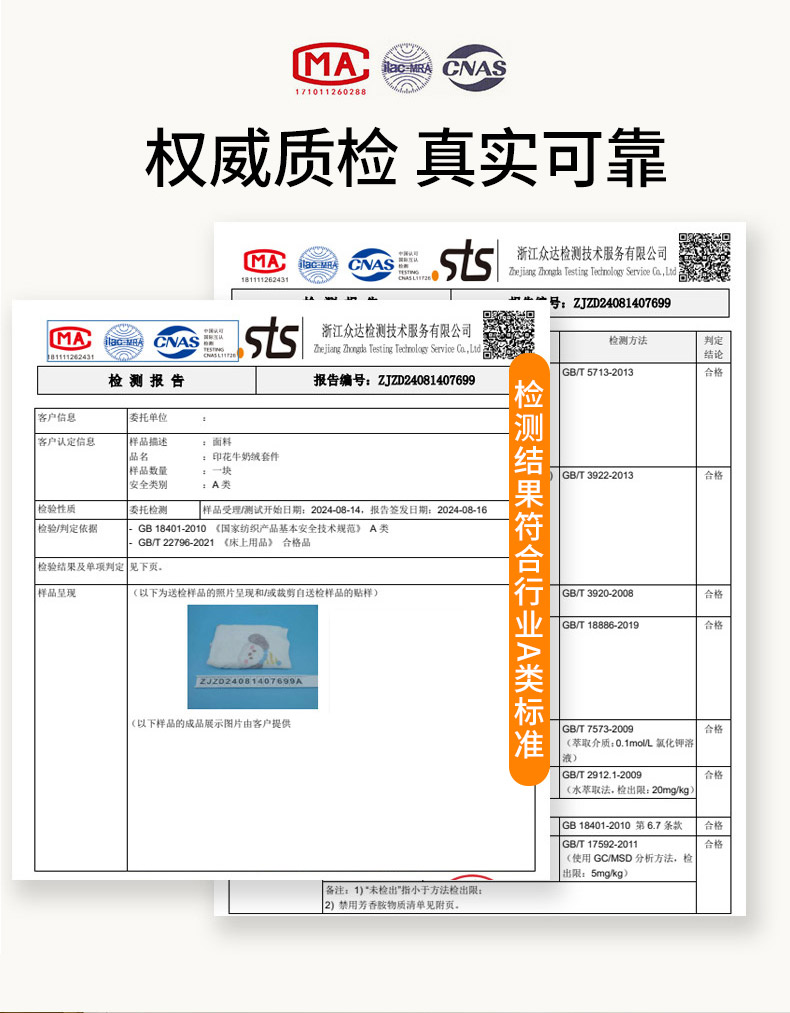Screen dimensions: 790x1013
Task: Click the blue CNAS logo on front report
Action: pos(176,341)
